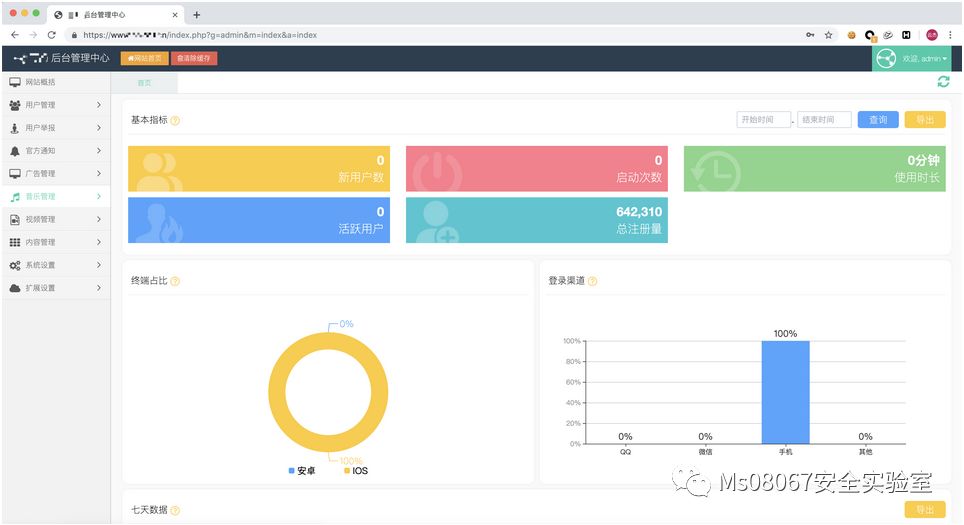964x525 pixels.
Task: Click the 网站概括 monitor icon
Action: tap(15, 82)
